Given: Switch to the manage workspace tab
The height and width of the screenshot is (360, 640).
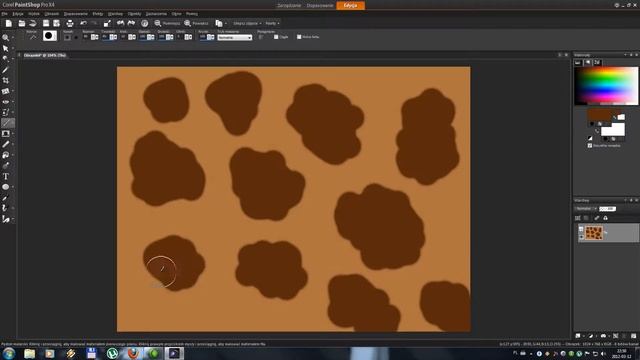Looking at the screenshot, I should click(289, 5).
